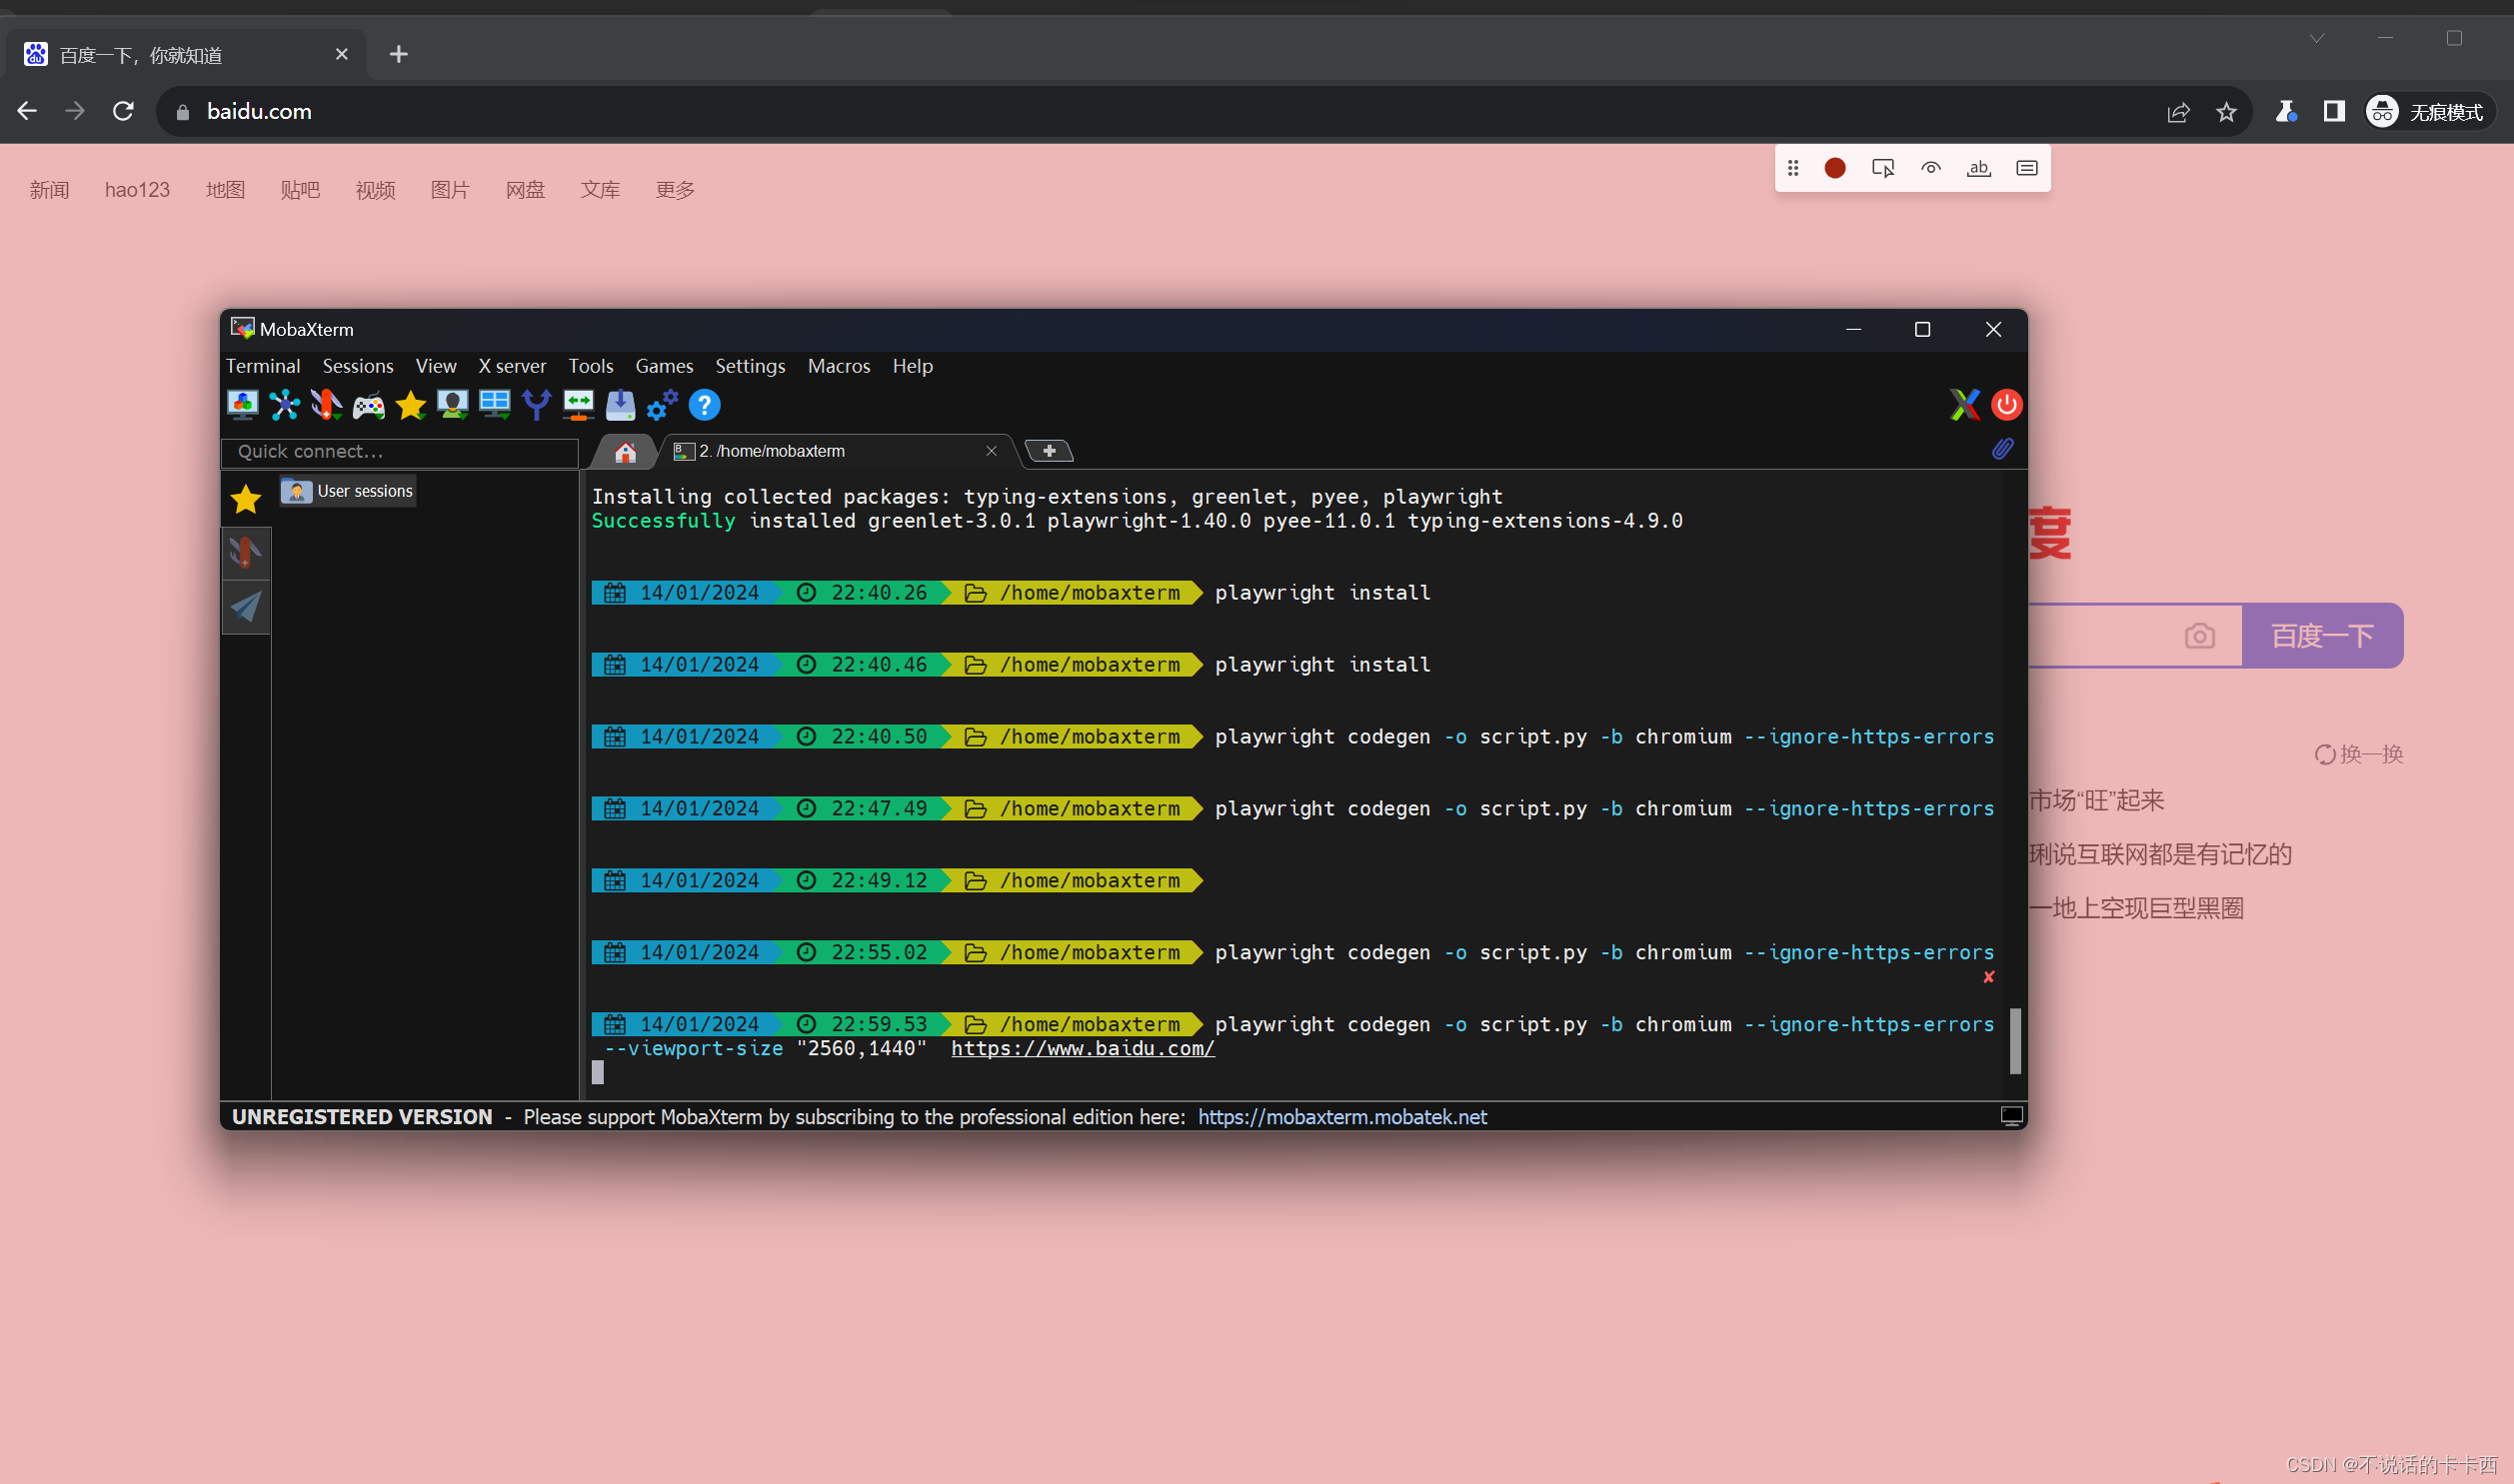Click the Split windows toolbar icon
Image resolution: width=2514 pixels, height=1484 pixels.
(495, 405)
